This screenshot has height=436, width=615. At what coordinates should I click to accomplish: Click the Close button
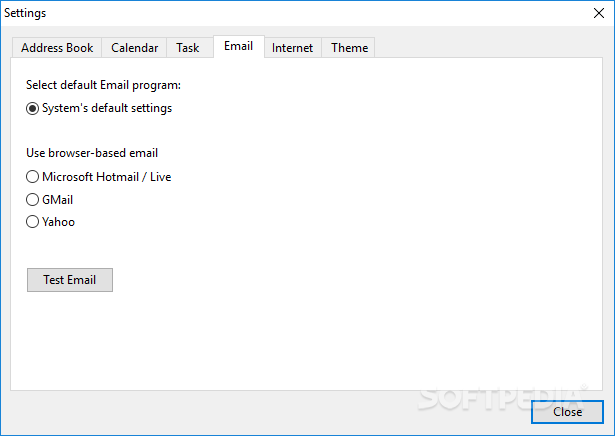[x=567, y=412]
